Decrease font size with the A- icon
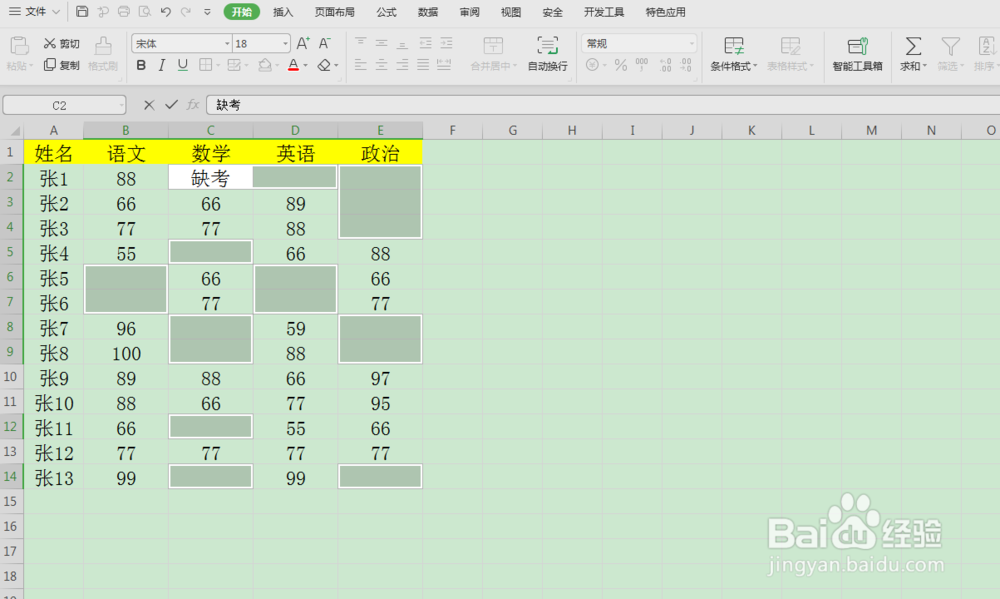1000x599 pixels. pos(325,43)
